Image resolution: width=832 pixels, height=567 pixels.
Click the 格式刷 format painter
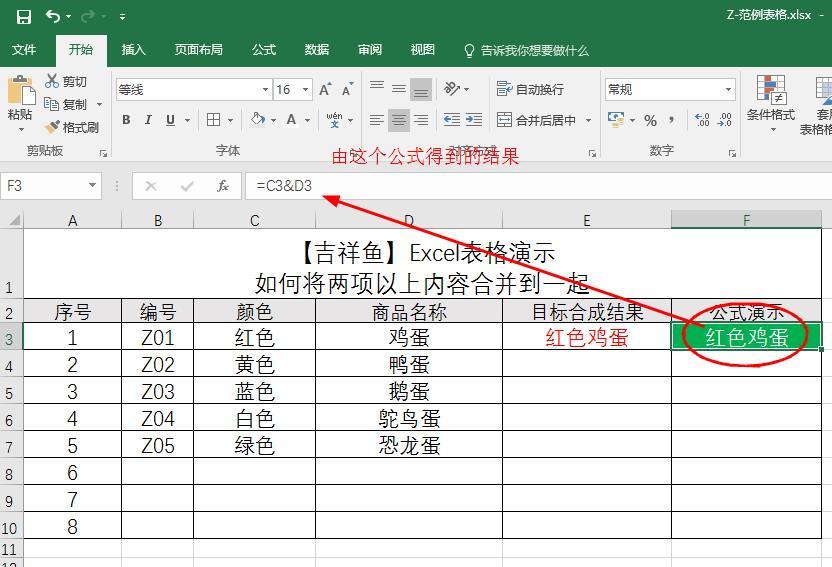click(72, 127)
